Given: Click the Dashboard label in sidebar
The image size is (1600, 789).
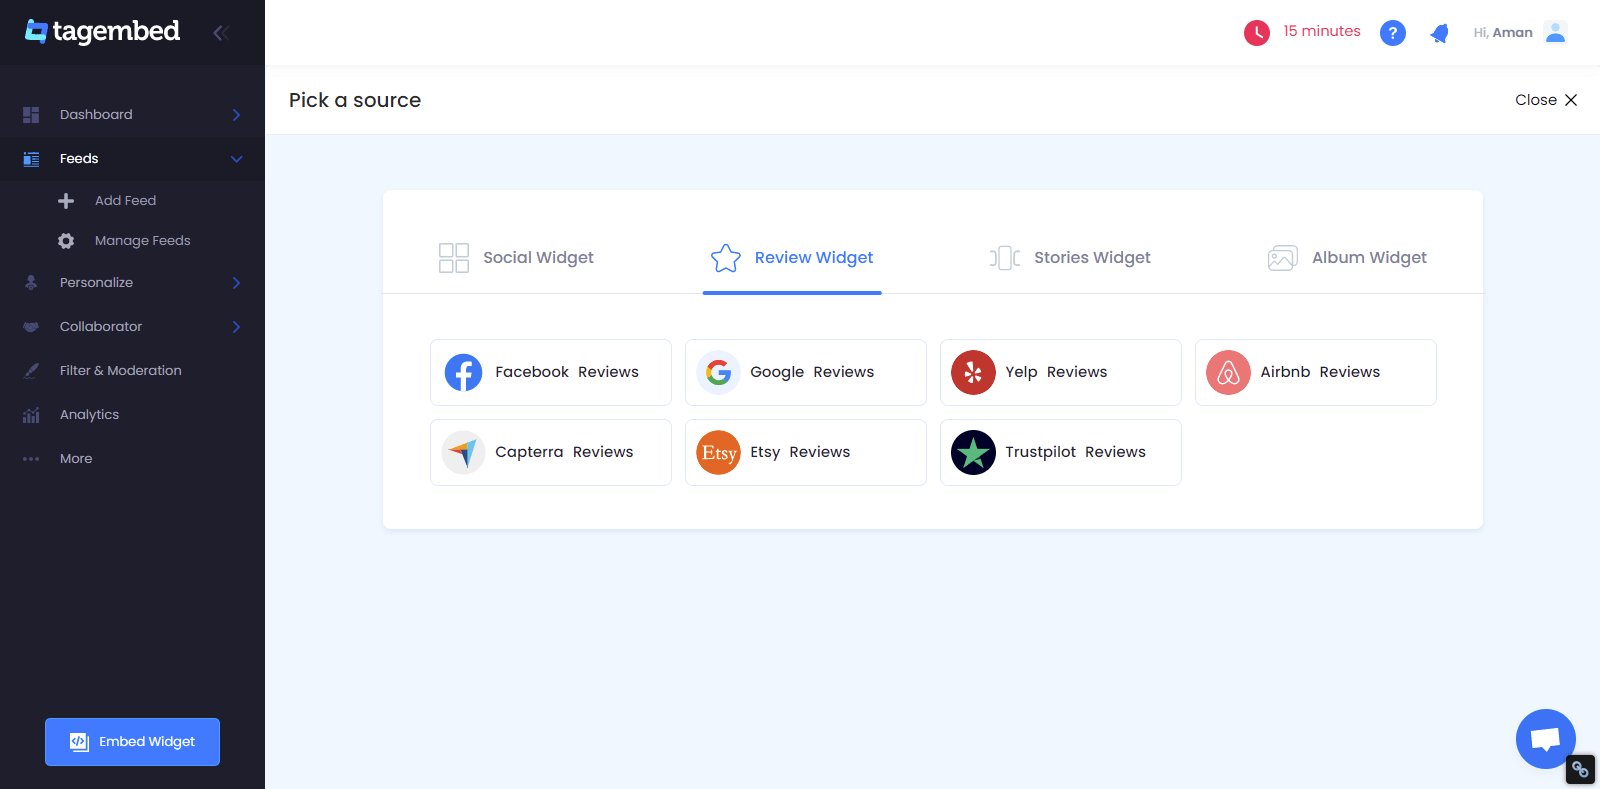Looking at the screenshot, I should tap(96, 115).
